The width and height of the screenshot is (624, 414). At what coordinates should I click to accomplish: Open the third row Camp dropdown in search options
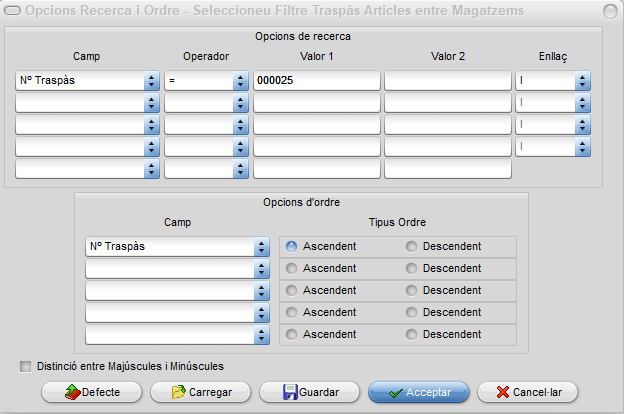tap(87, 125)
